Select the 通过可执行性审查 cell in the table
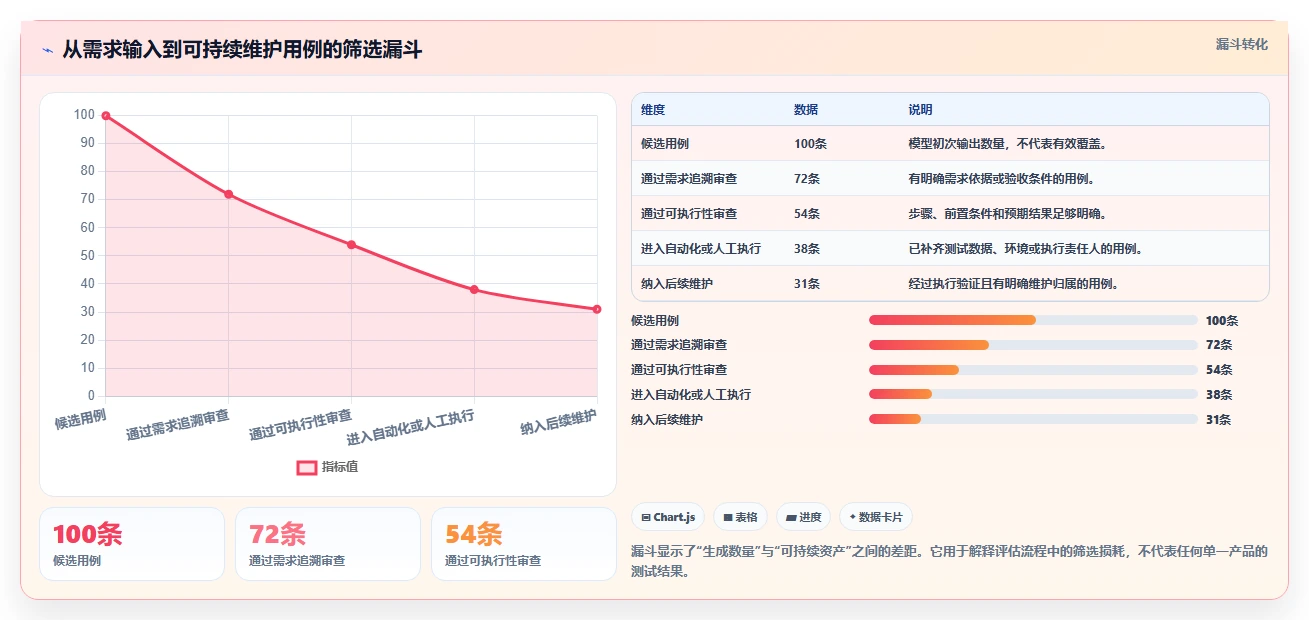 click(x=689, y=213)
